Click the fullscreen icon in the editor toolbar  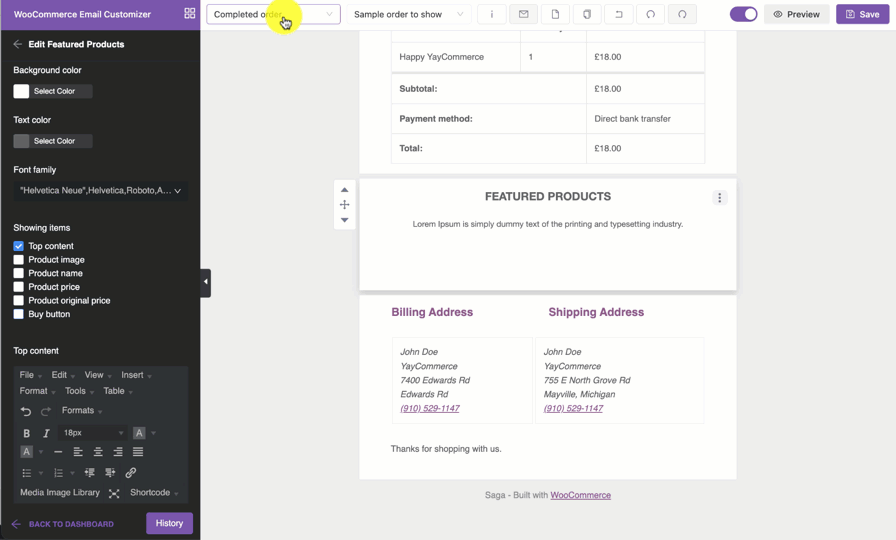(x=114, y=493)
